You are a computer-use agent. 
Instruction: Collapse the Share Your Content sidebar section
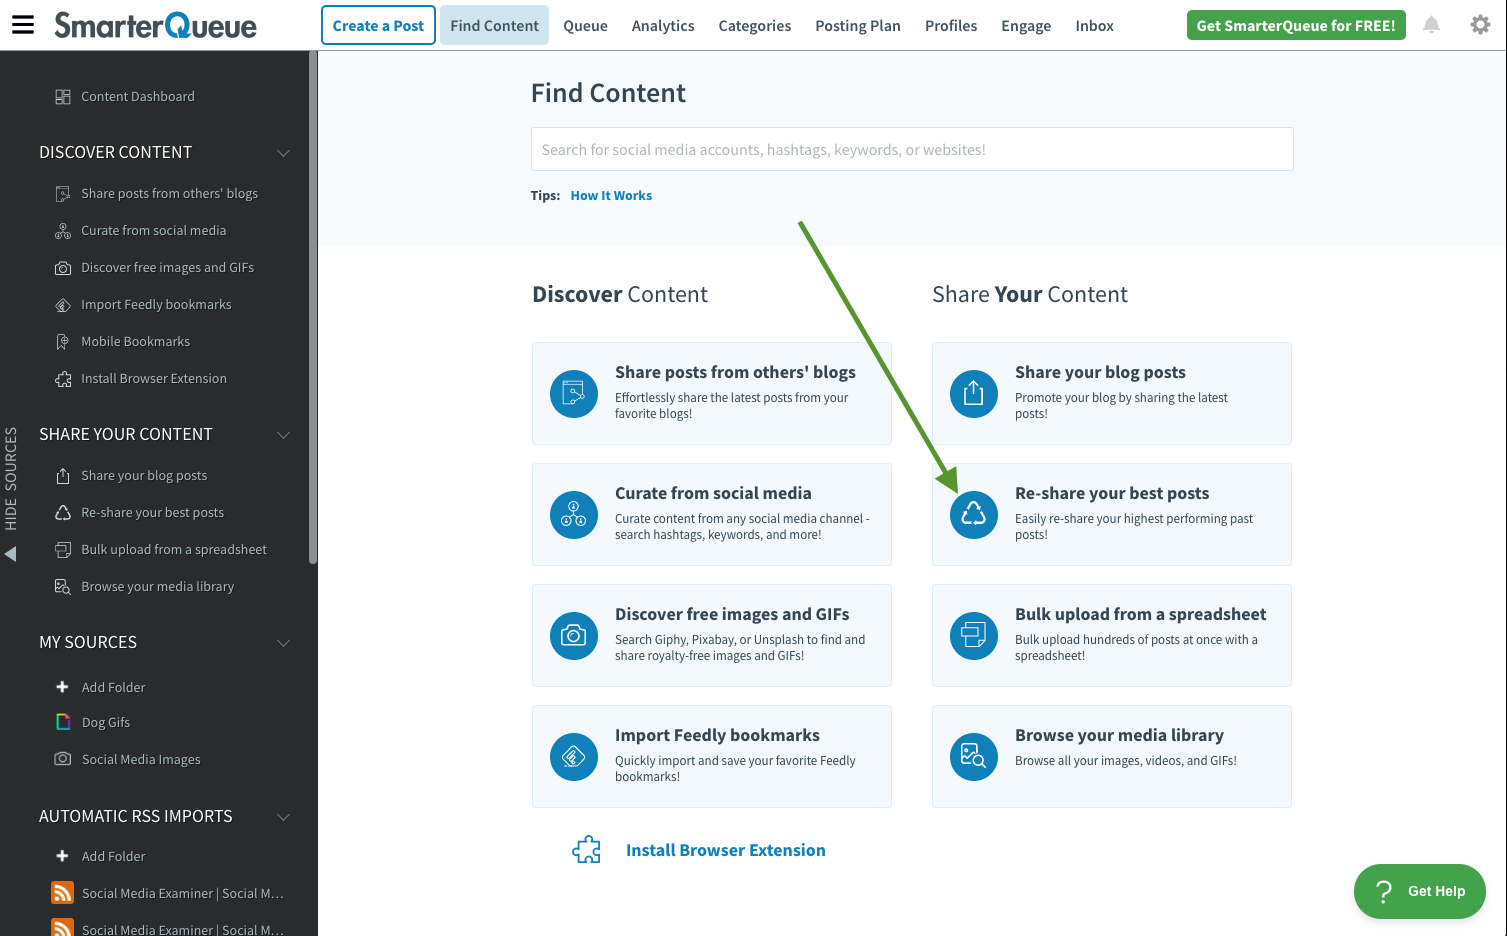click(283, 435)
